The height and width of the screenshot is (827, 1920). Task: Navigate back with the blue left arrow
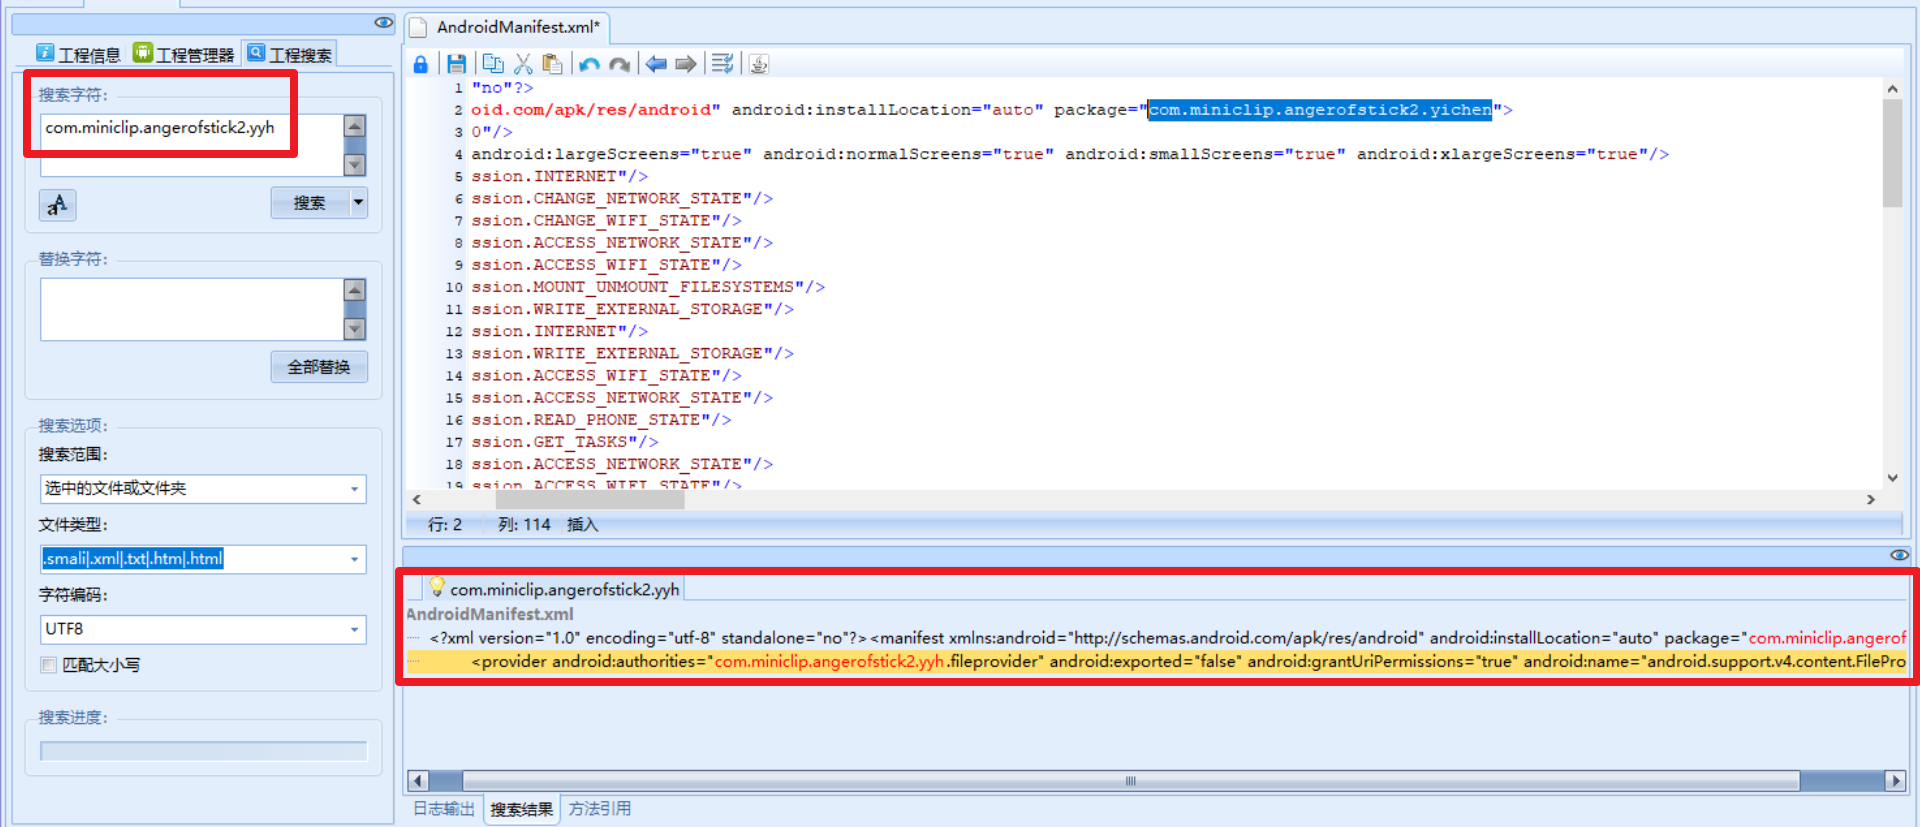click(656, 64)
